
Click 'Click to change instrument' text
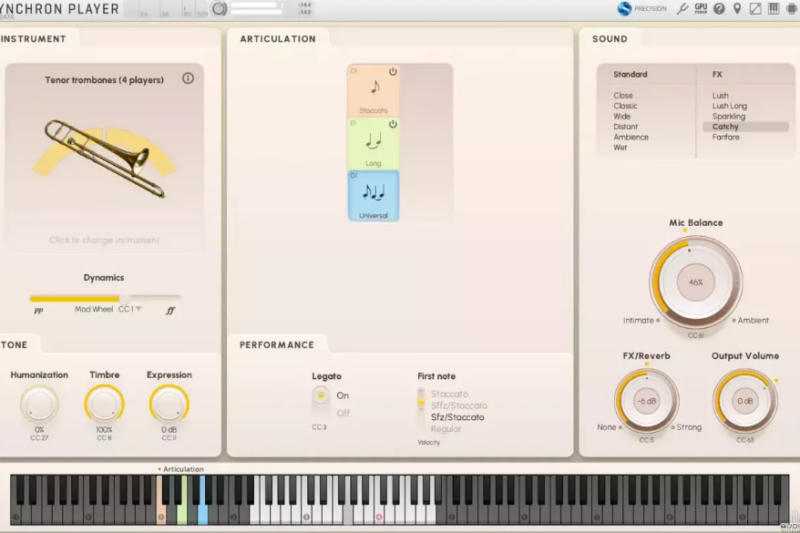[104, 240]
